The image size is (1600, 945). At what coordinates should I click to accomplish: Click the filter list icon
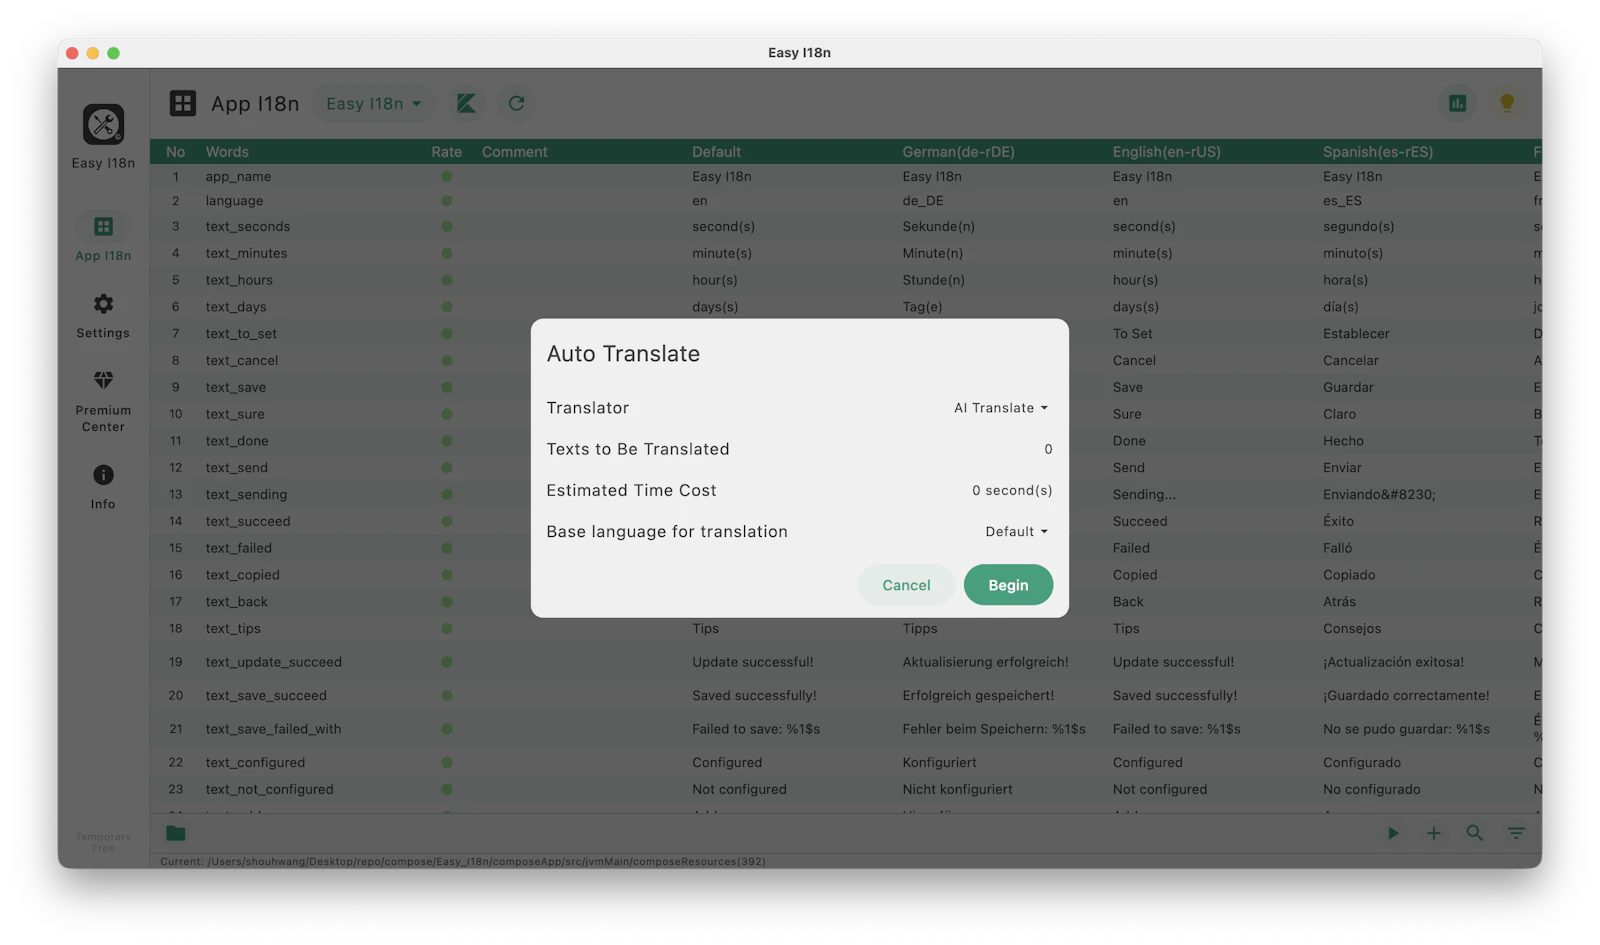pos(1517,833)
